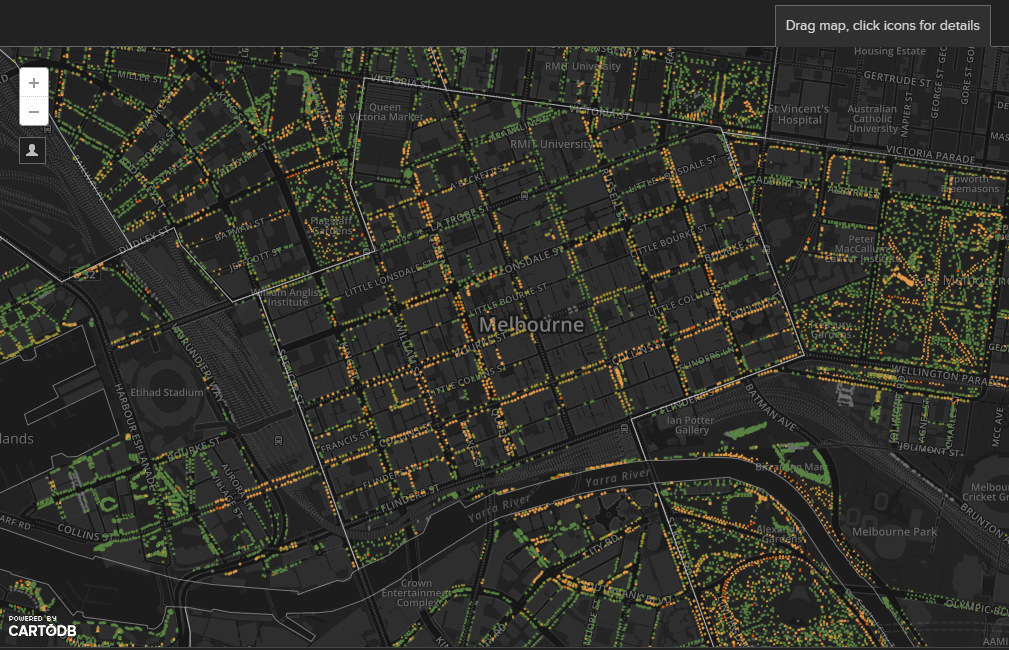Click the 'Melbourne Park' label
1009x650 pixels.
click(894, 532)
